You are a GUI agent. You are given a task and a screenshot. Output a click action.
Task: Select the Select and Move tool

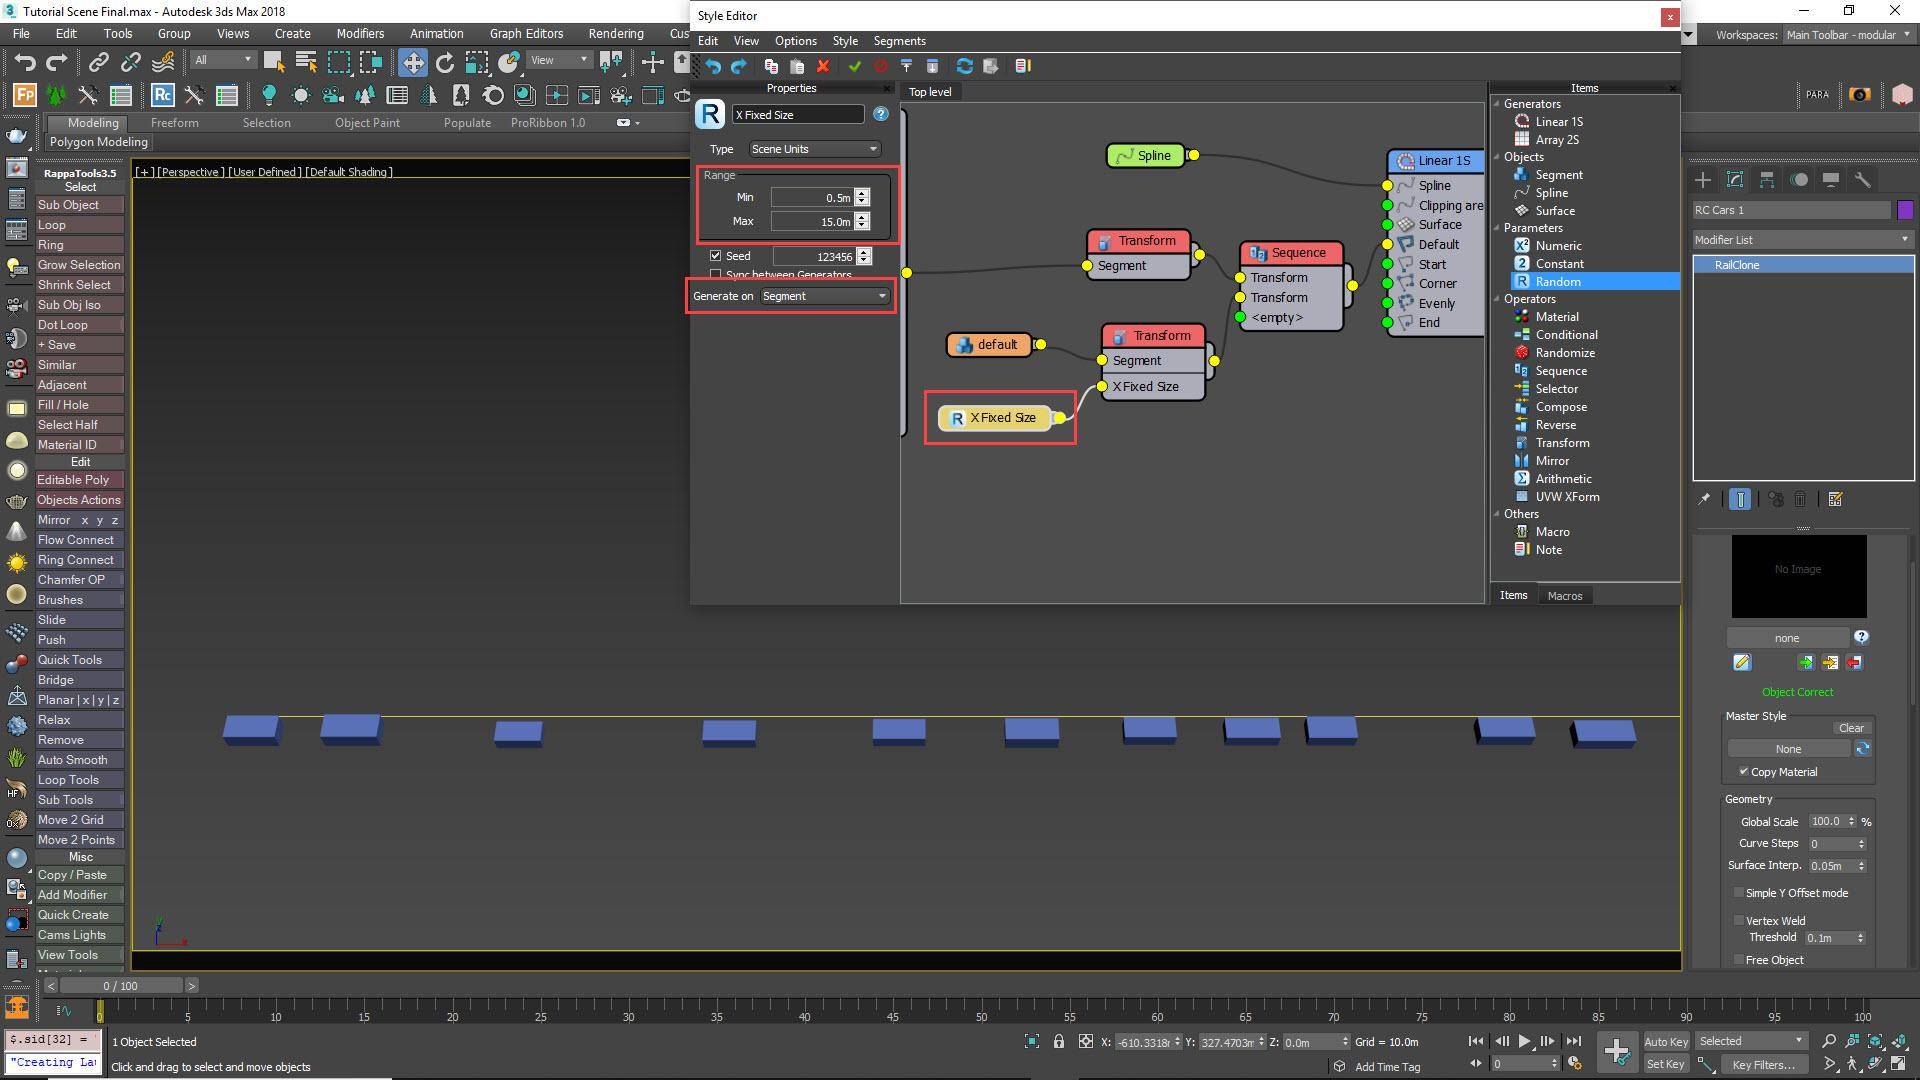coord(413,62)
